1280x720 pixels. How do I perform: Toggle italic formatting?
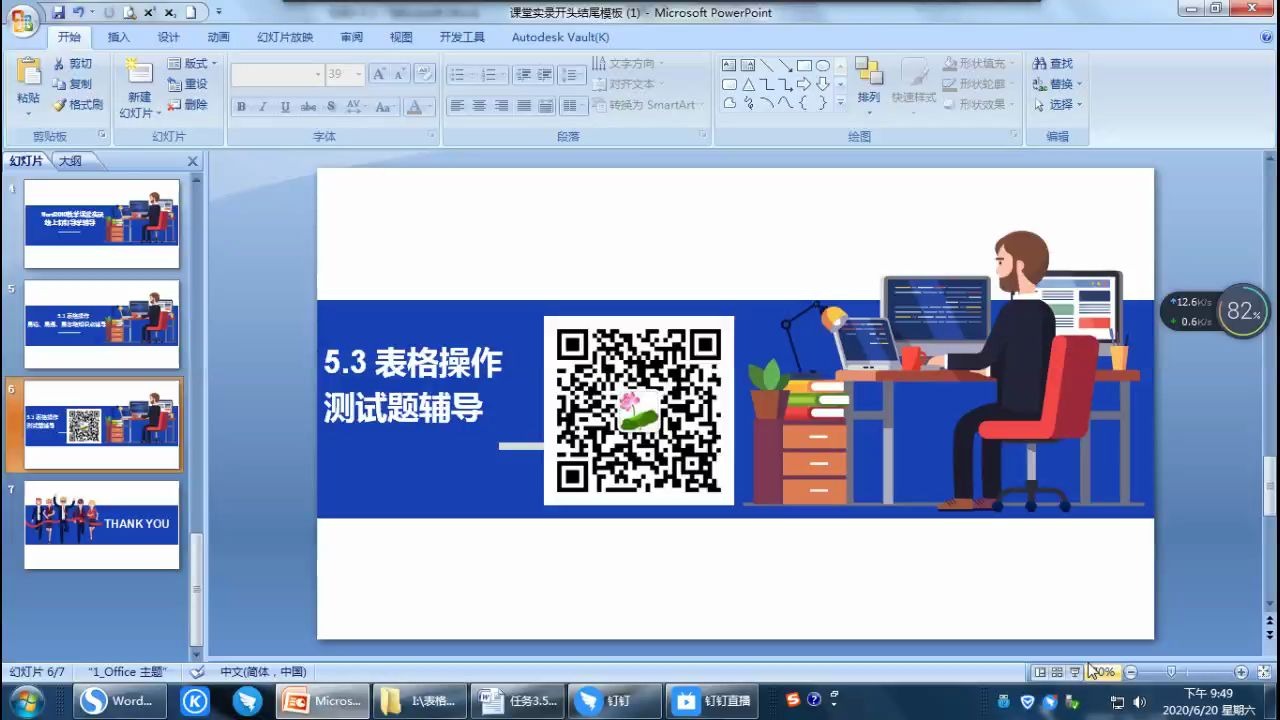263,106
